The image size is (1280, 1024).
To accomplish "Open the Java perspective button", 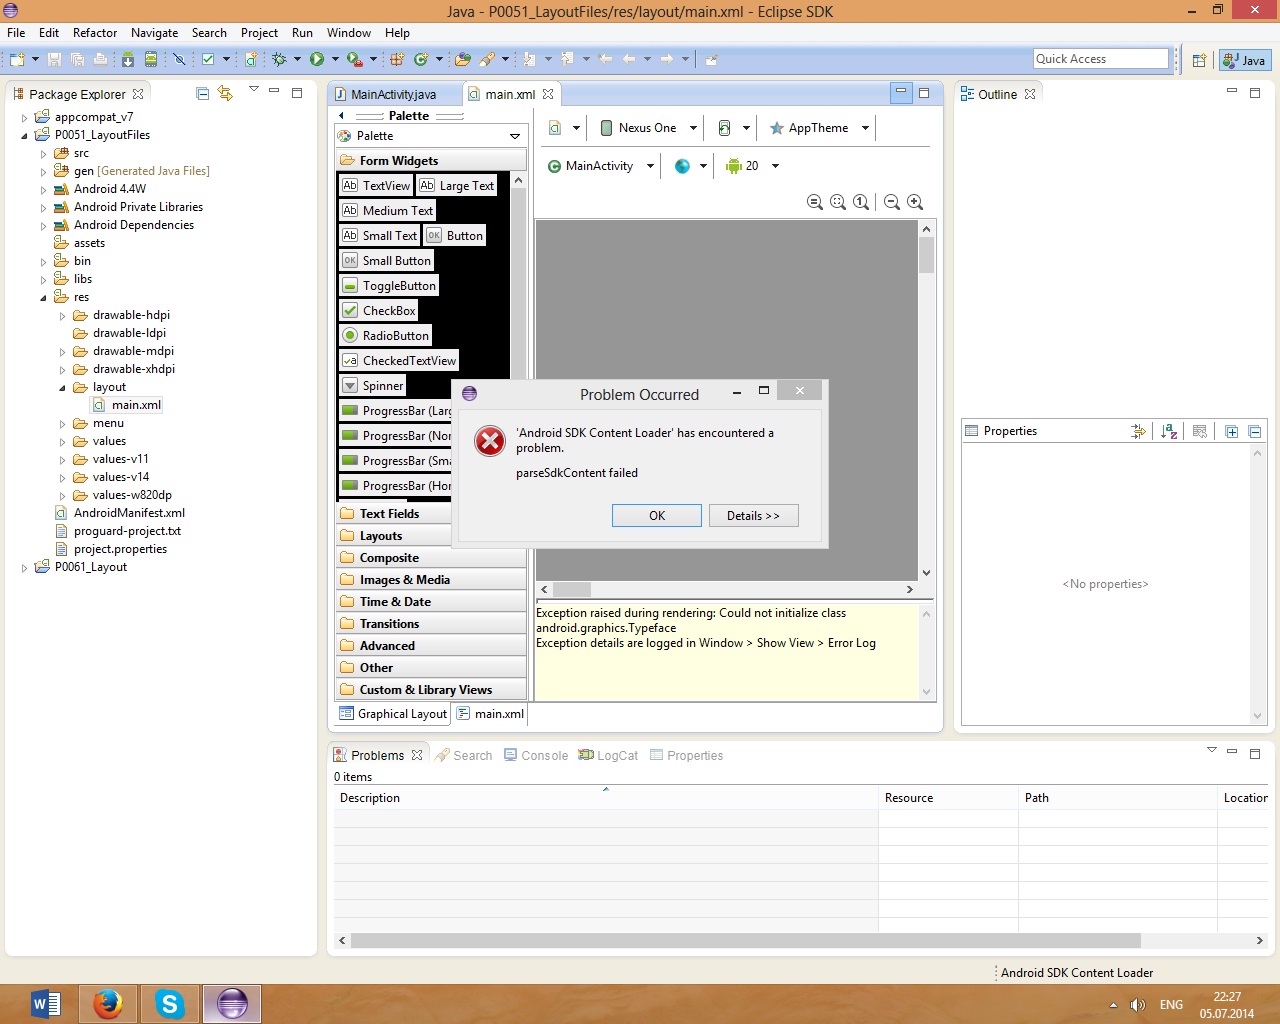I will (x=1244, y=60).
